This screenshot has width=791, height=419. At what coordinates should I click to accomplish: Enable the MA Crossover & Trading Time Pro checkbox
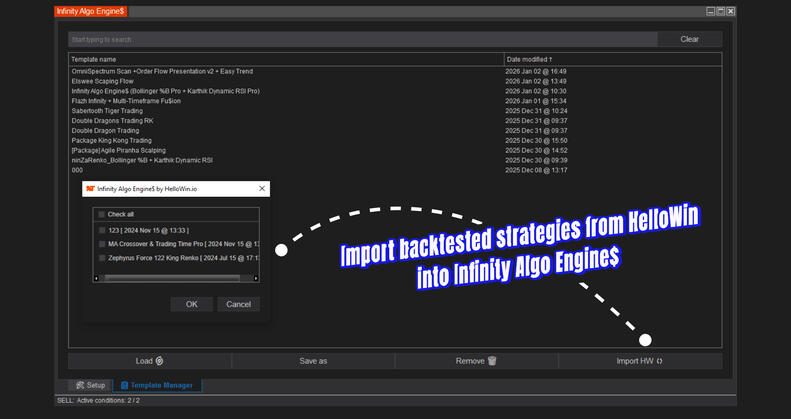point(101,243)
